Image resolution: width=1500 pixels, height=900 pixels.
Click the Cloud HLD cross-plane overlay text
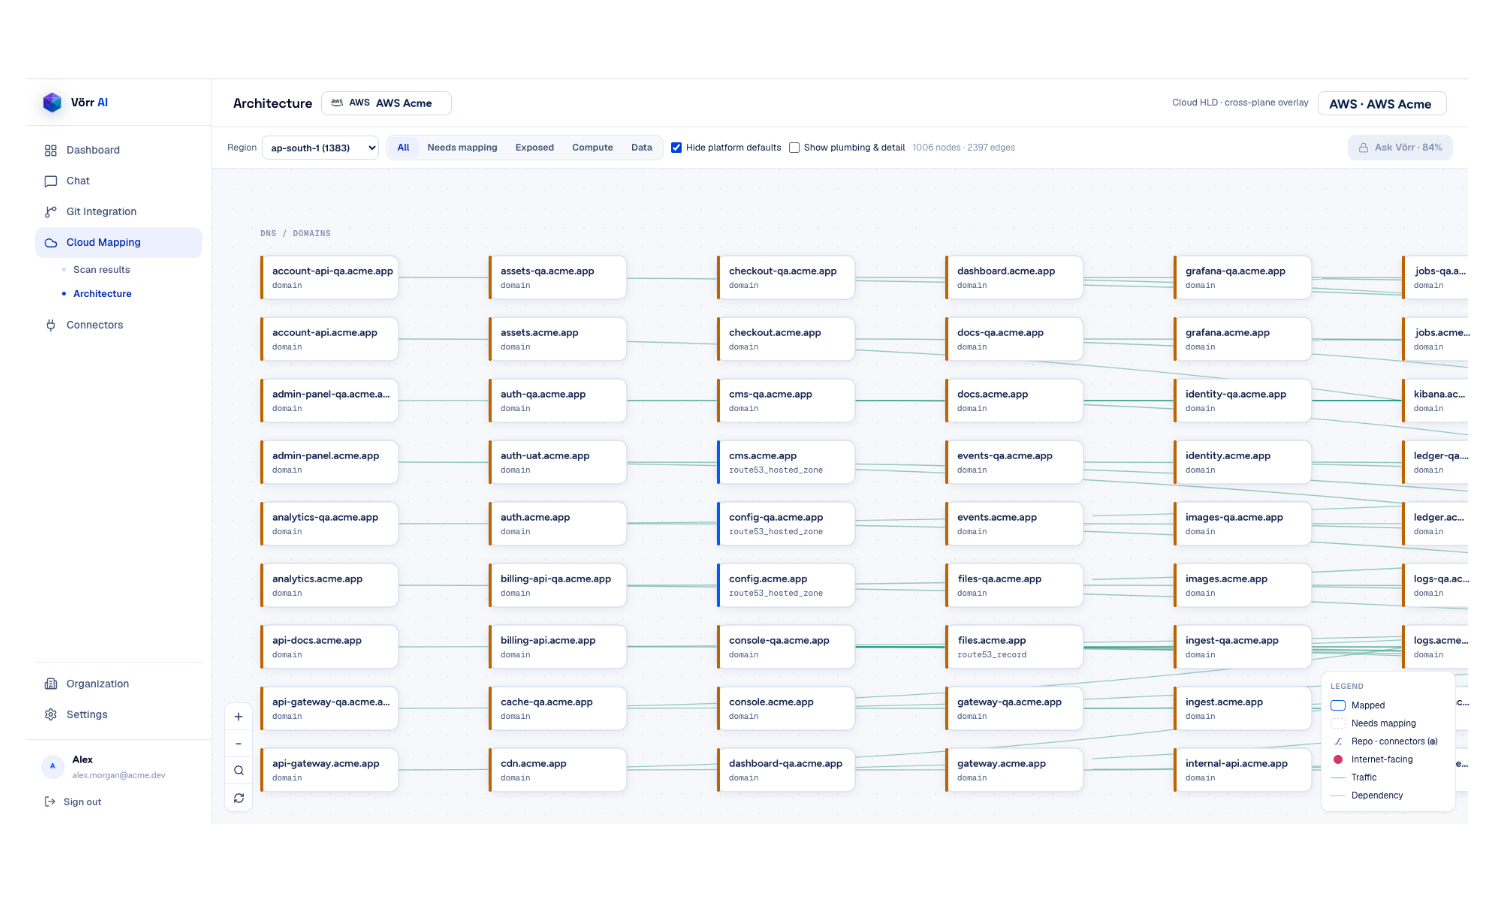tap(1240, 103)
